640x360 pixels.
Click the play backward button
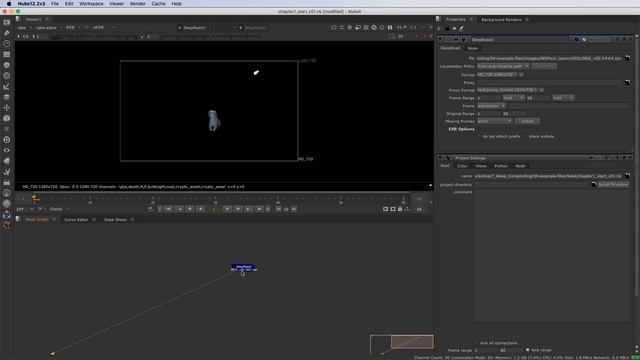pyautogui.click(x=200, y=209)
